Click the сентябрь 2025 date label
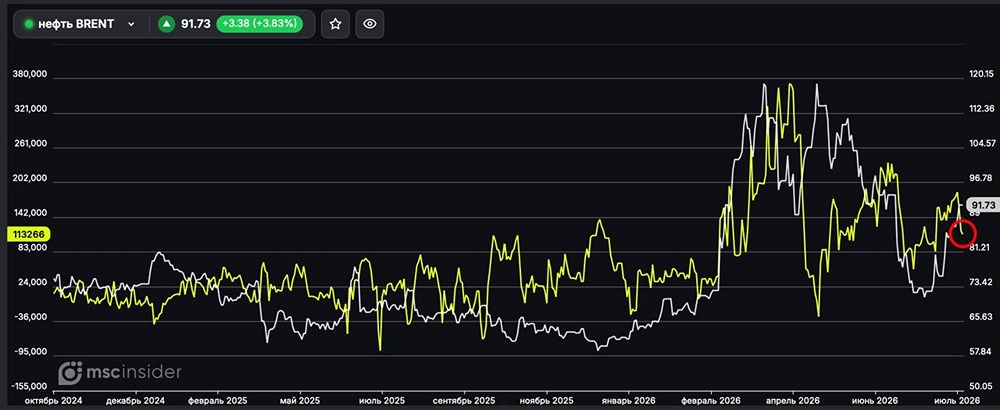This screenshot has width=1000, height=410. tap(464, 401)
